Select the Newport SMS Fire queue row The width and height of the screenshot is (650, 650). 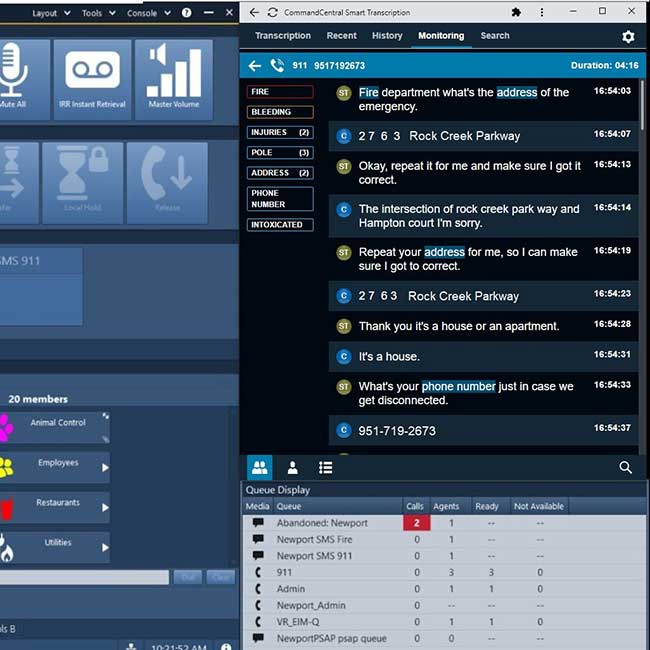pyautogui.click(x=444, y=539)
